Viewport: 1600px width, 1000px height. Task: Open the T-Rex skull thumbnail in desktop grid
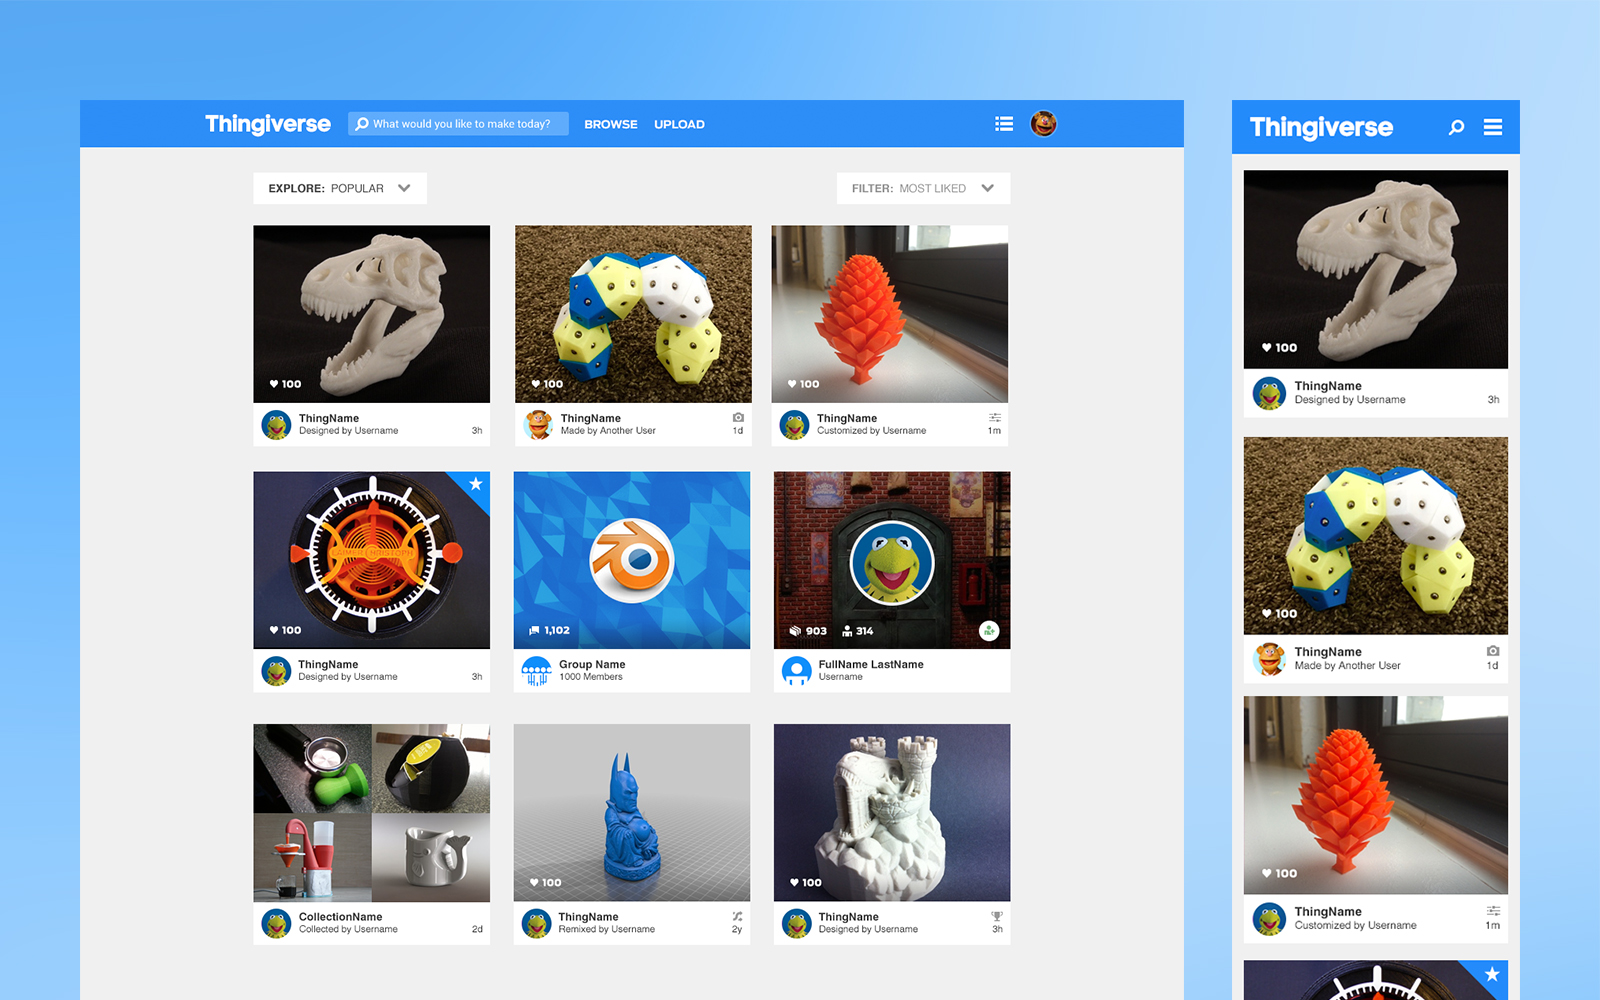tap(372, 314)
